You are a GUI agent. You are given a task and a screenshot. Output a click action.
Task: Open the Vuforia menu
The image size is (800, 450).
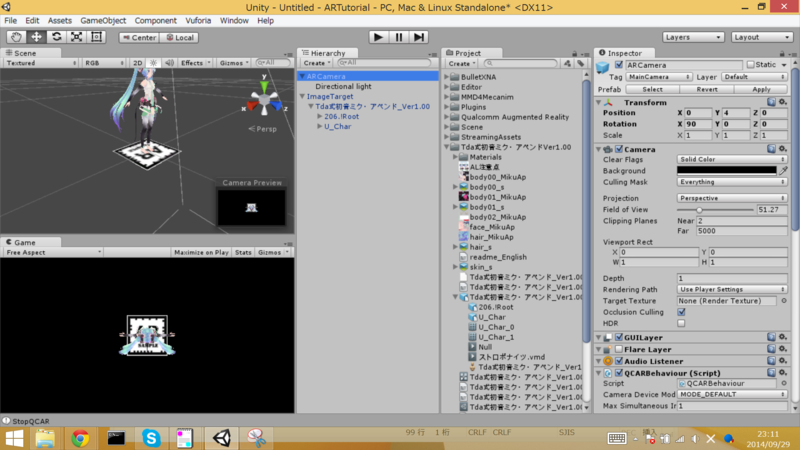[x=198, y=21]
